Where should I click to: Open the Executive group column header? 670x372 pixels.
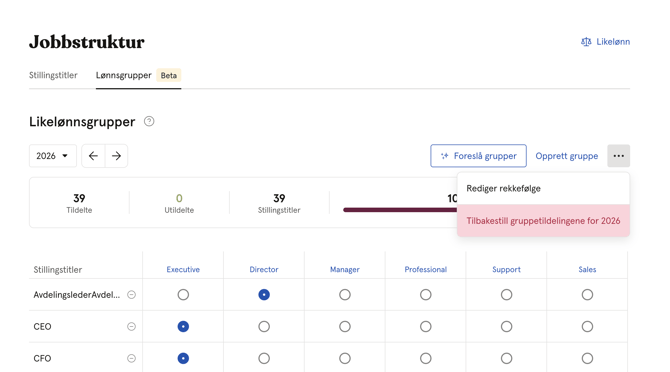pyautogui.click(x=183, y=269)
